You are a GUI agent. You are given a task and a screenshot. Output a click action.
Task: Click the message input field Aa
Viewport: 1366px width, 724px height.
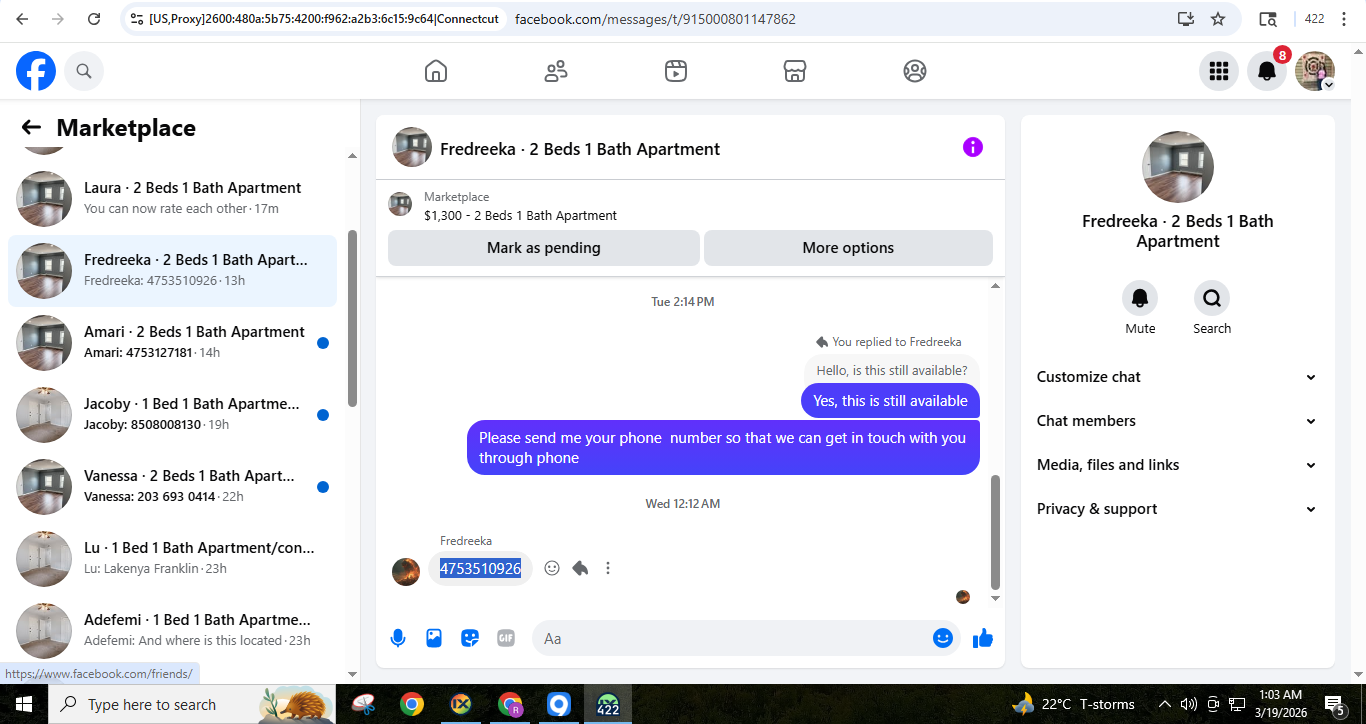point(730,638)
